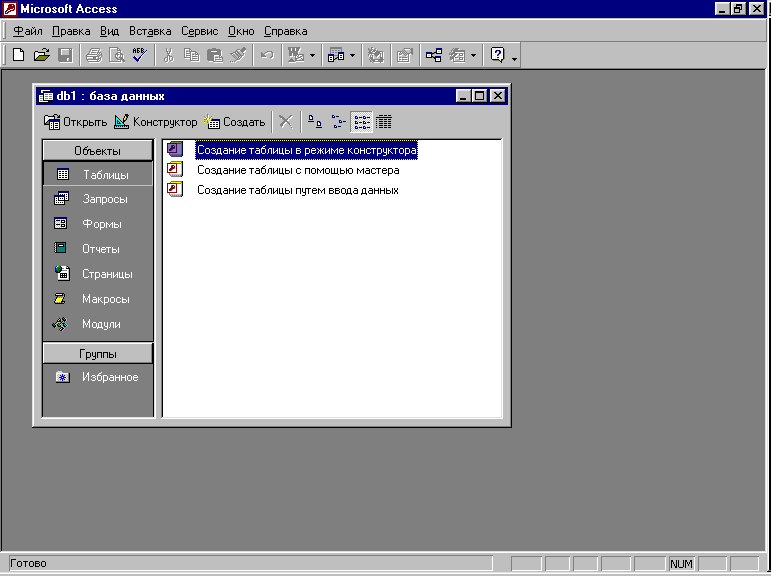Open Print Preview from the toolbar
The width and height of the screenshot is (771, 576).
point(117,55)
